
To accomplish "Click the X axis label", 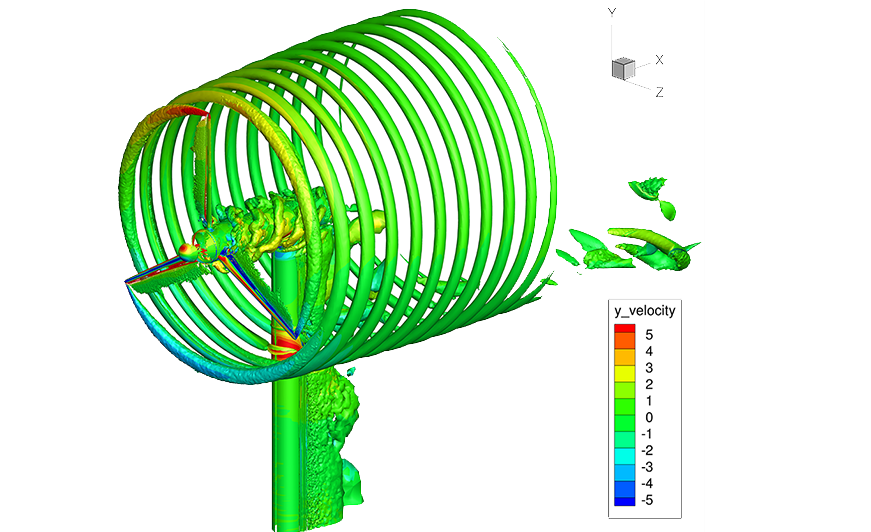I will pyautogui.click(x=659, y=60).
